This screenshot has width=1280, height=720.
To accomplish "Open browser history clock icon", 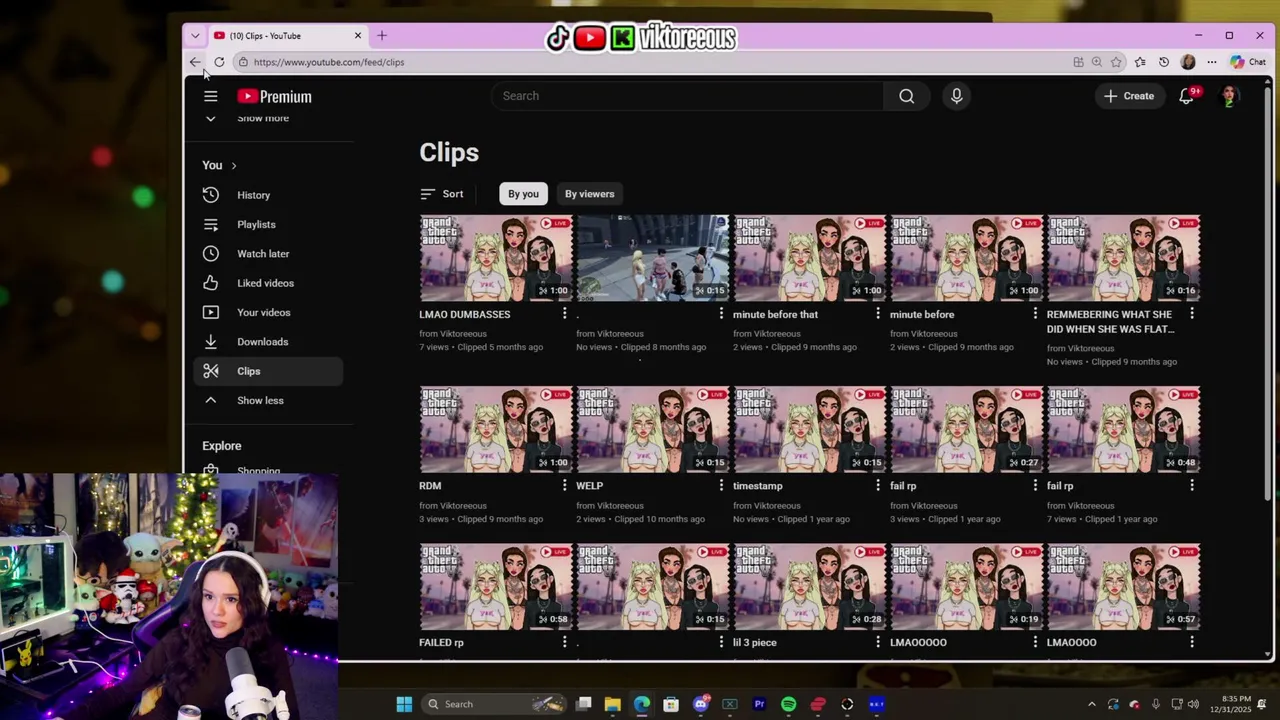I will (1164, 62).
